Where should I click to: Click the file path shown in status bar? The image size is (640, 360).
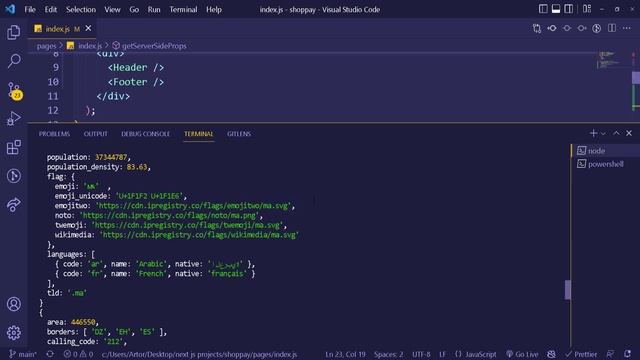click(x=199, y=354)
